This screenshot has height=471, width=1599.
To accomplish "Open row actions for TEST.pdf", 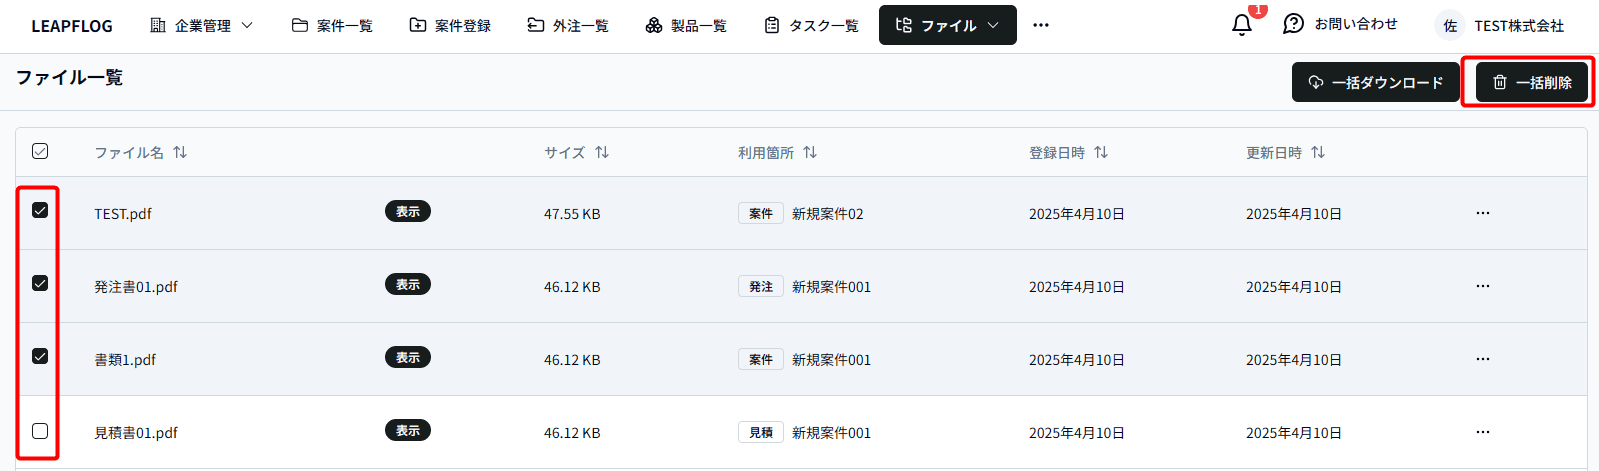I will click(x=1483, y=213).
